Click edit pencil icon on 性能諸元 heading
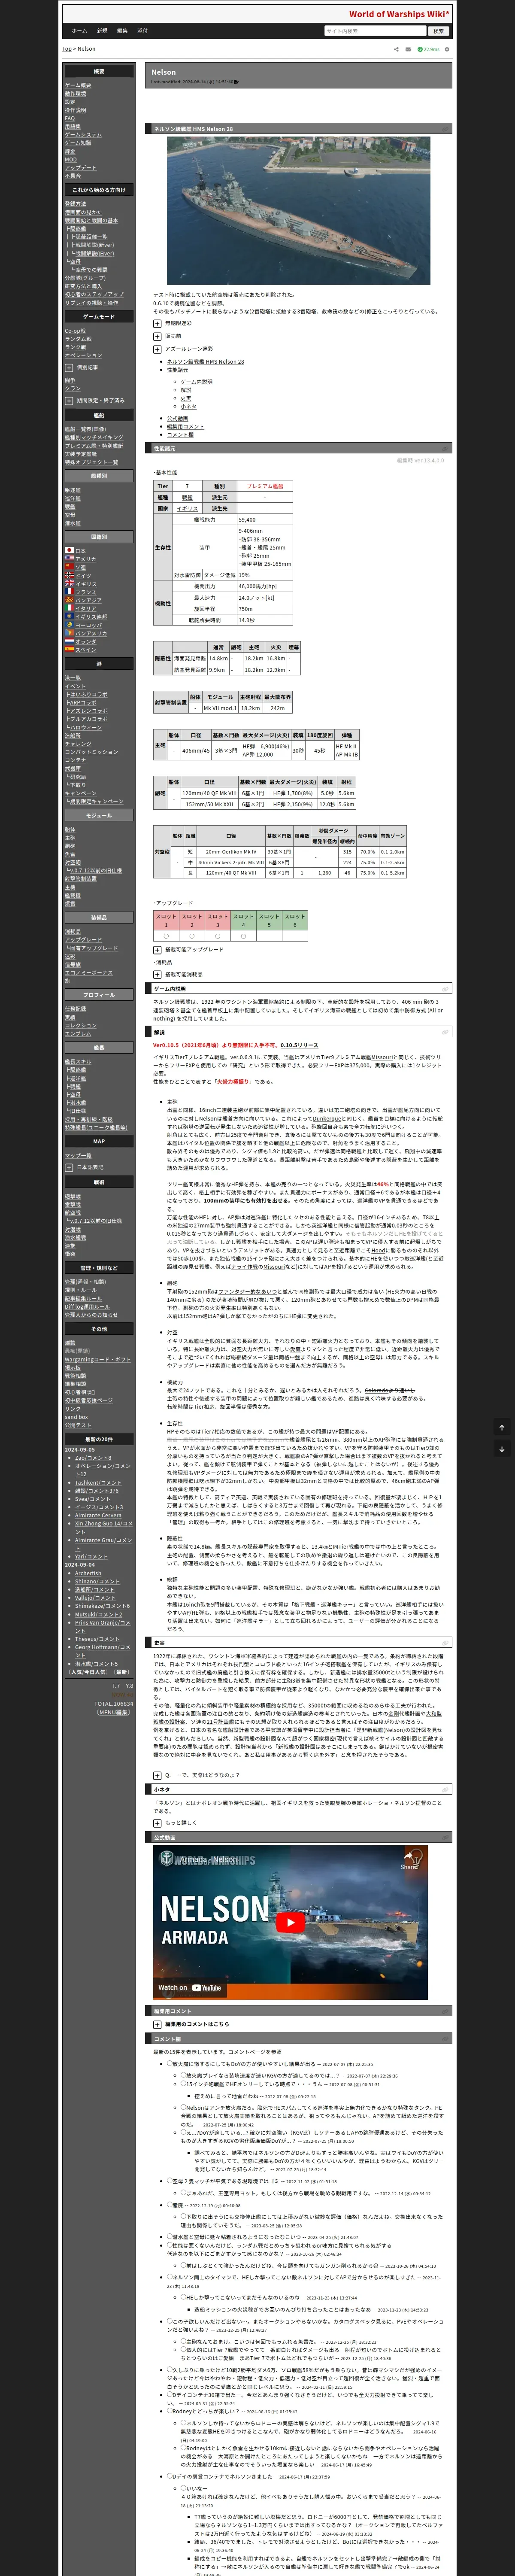The width and height of the screenshot is (515, 2576). click(445, 449)
